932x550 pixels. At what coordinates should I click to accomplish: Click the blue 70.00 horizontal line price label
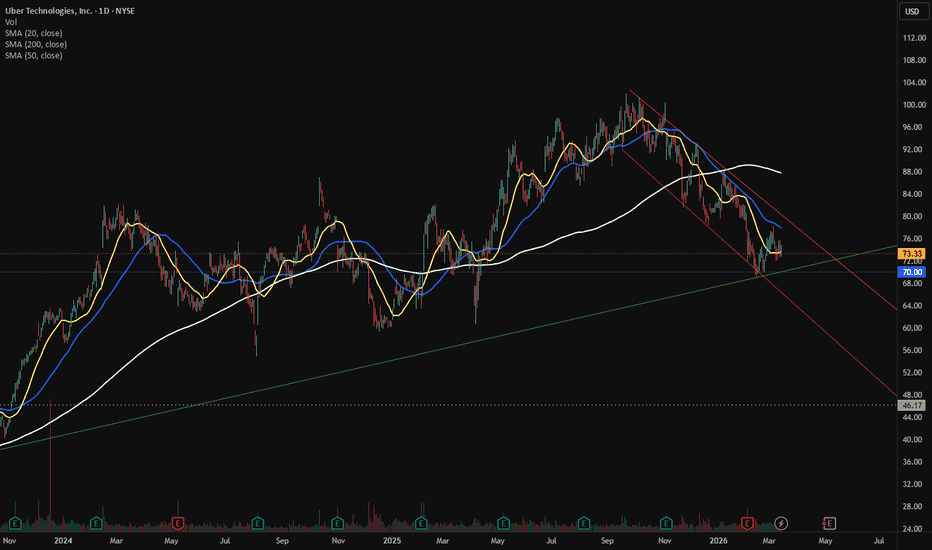pos(911,271)
